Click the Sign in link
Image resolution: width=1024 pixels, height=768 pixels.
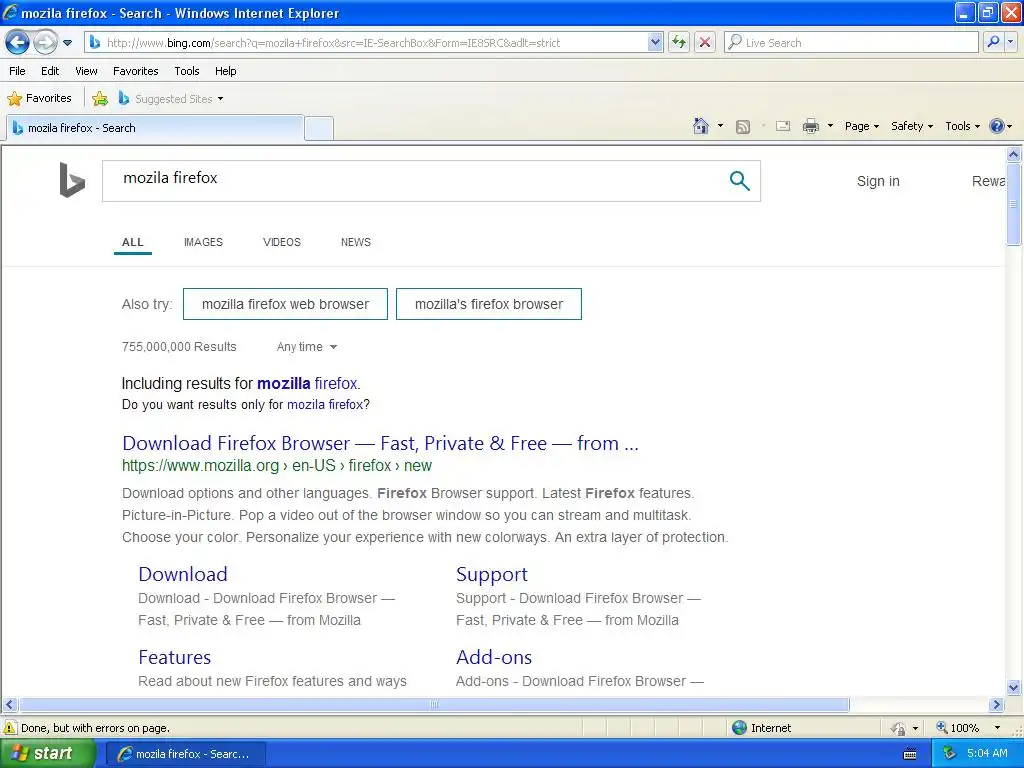point(878,181)
